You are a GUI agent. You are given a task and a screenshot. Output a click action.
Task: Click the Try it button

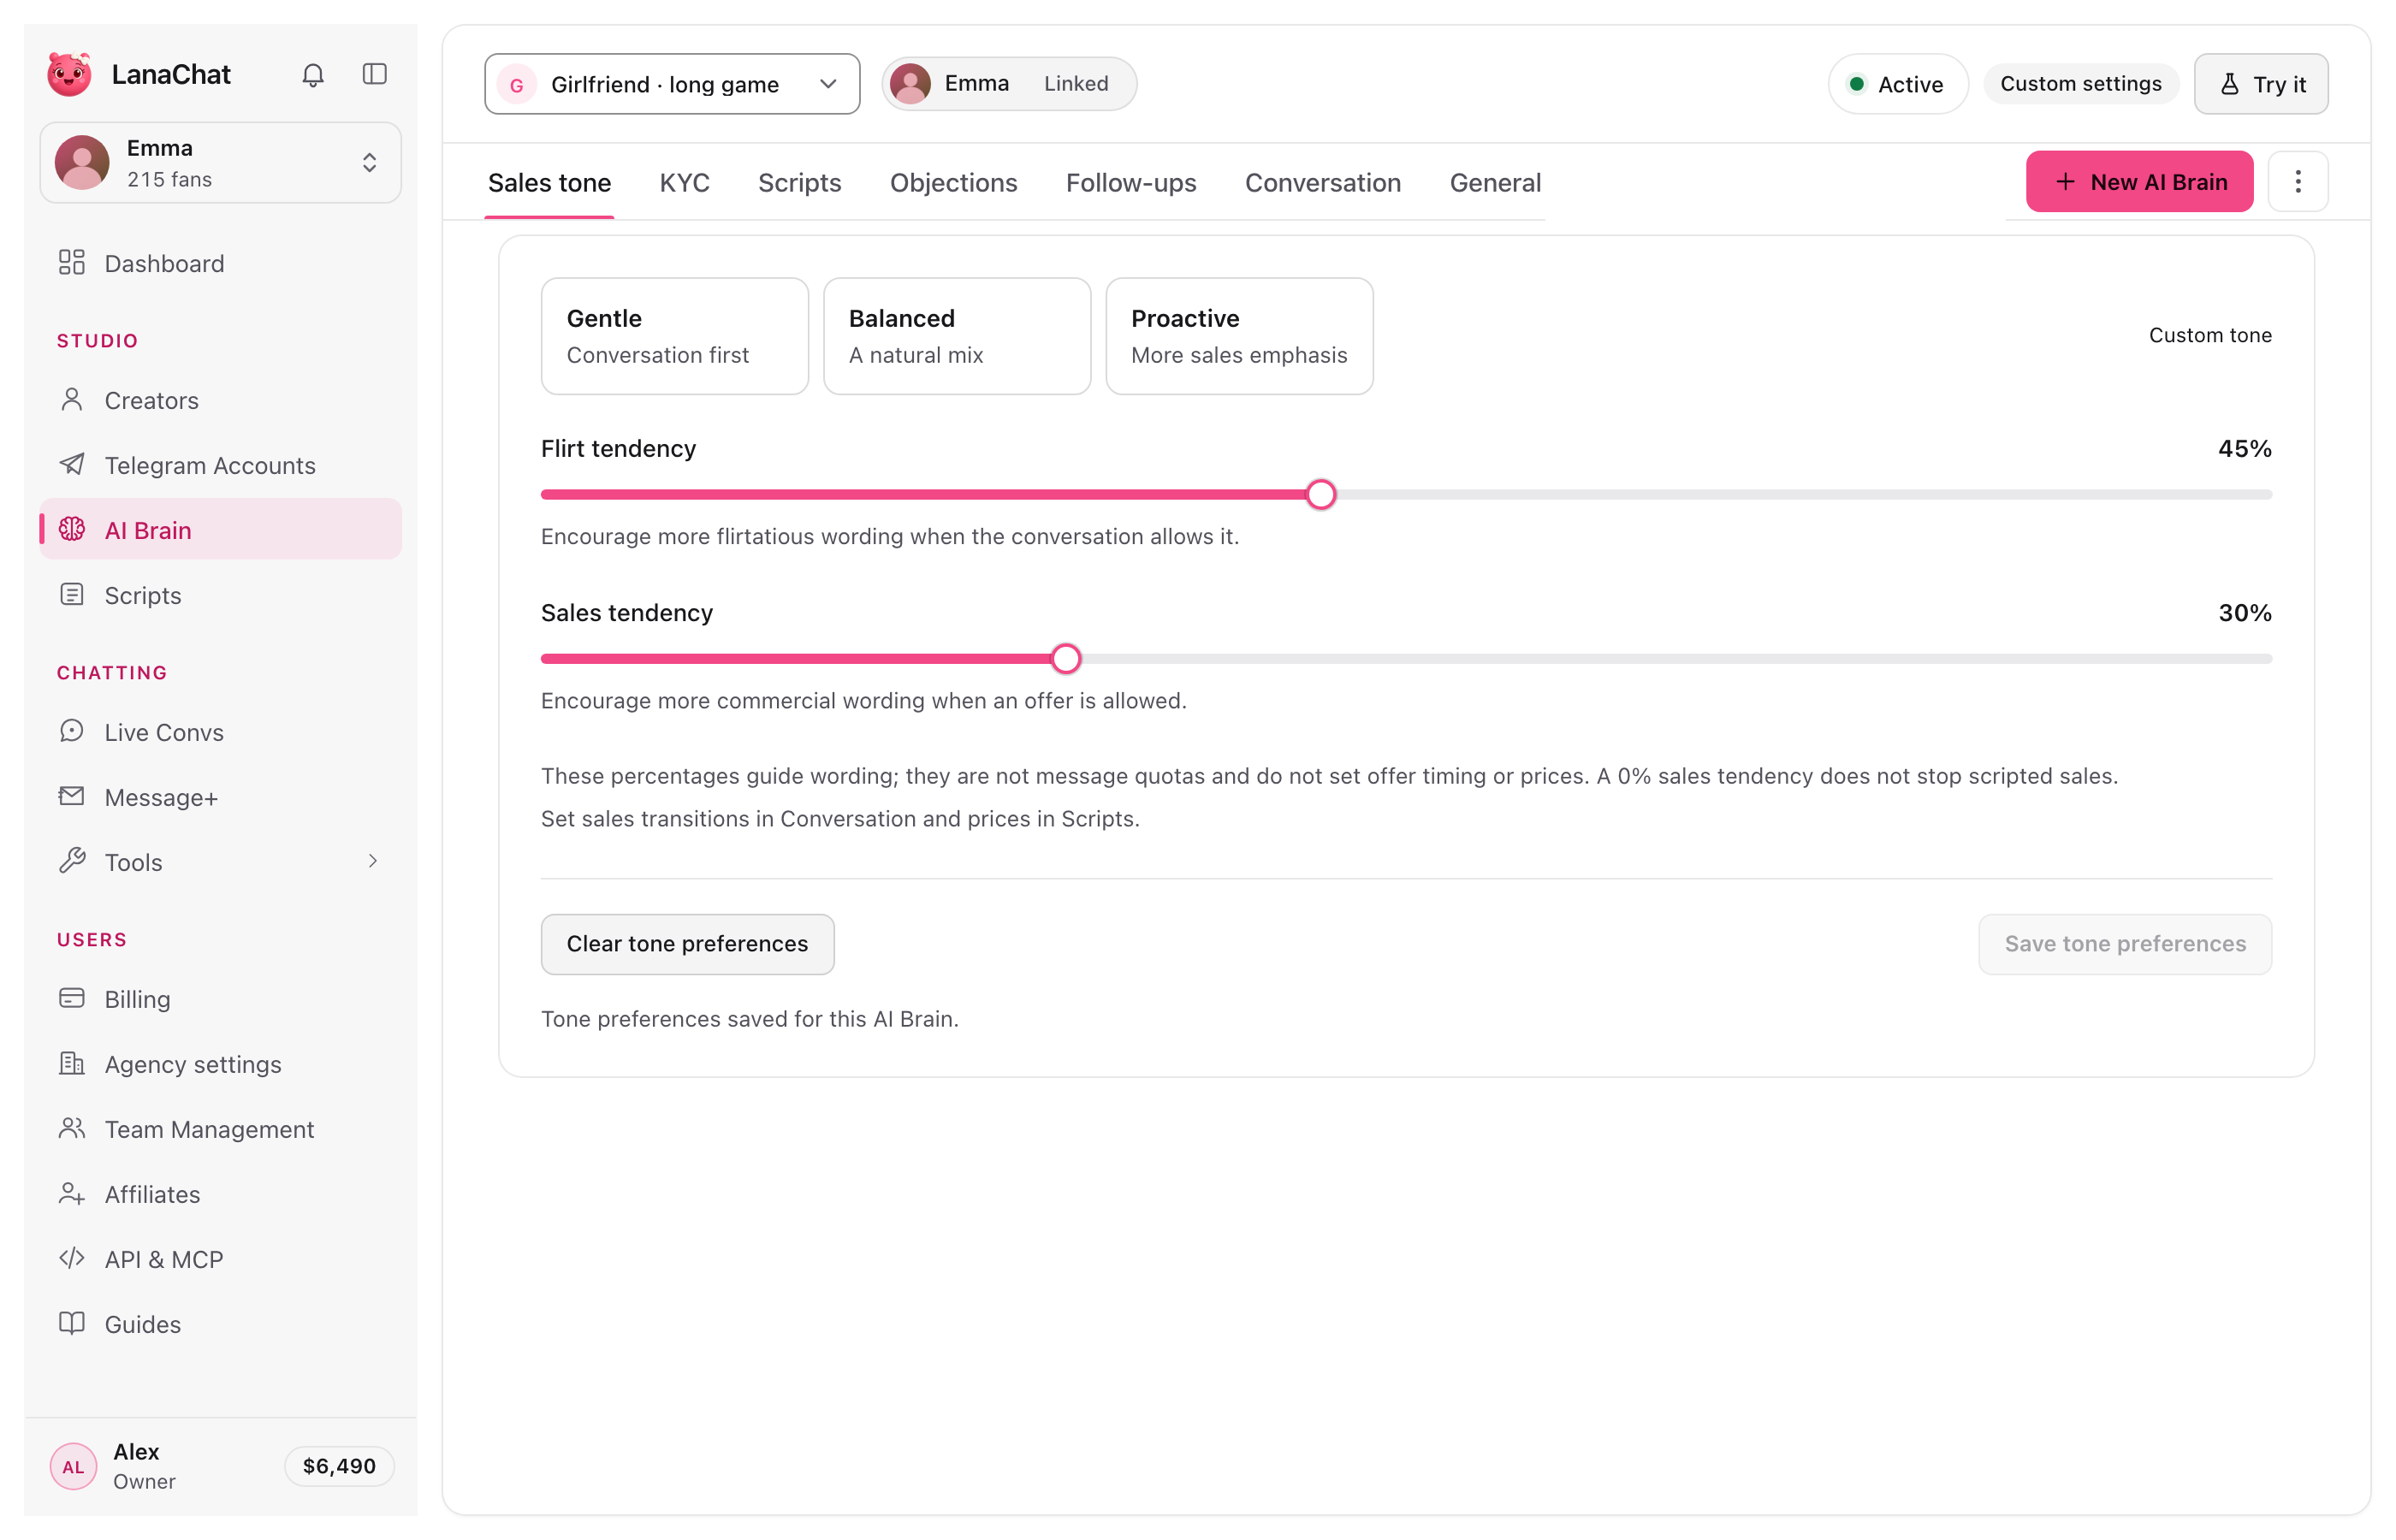pyautogui.click(x=2261, y=84)
